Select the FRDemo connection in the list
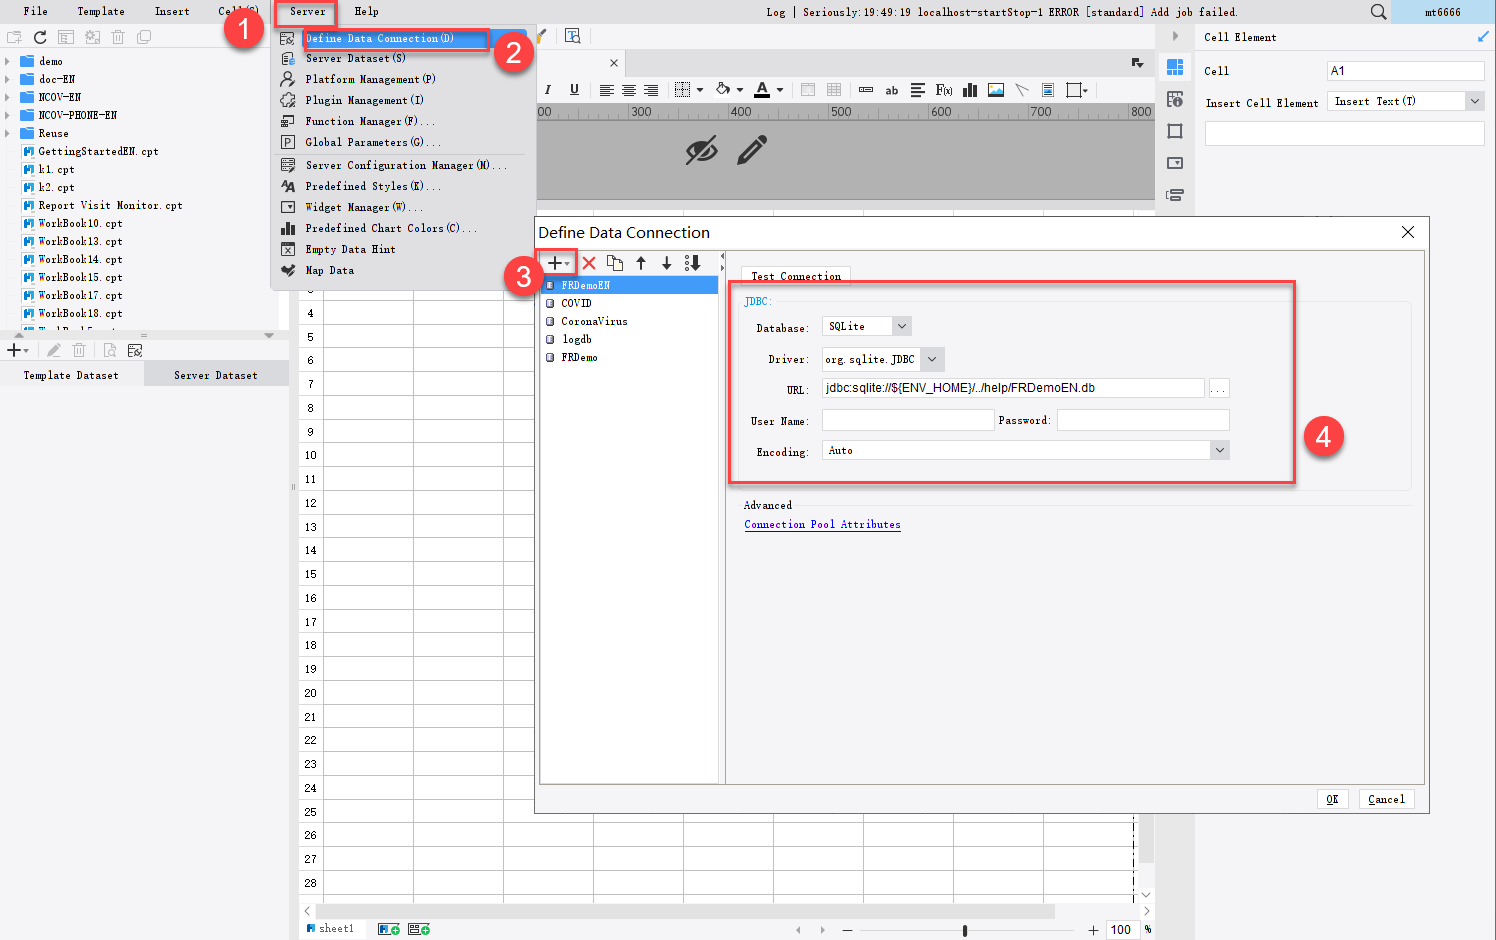1496x940 pixels. (579, 357)
